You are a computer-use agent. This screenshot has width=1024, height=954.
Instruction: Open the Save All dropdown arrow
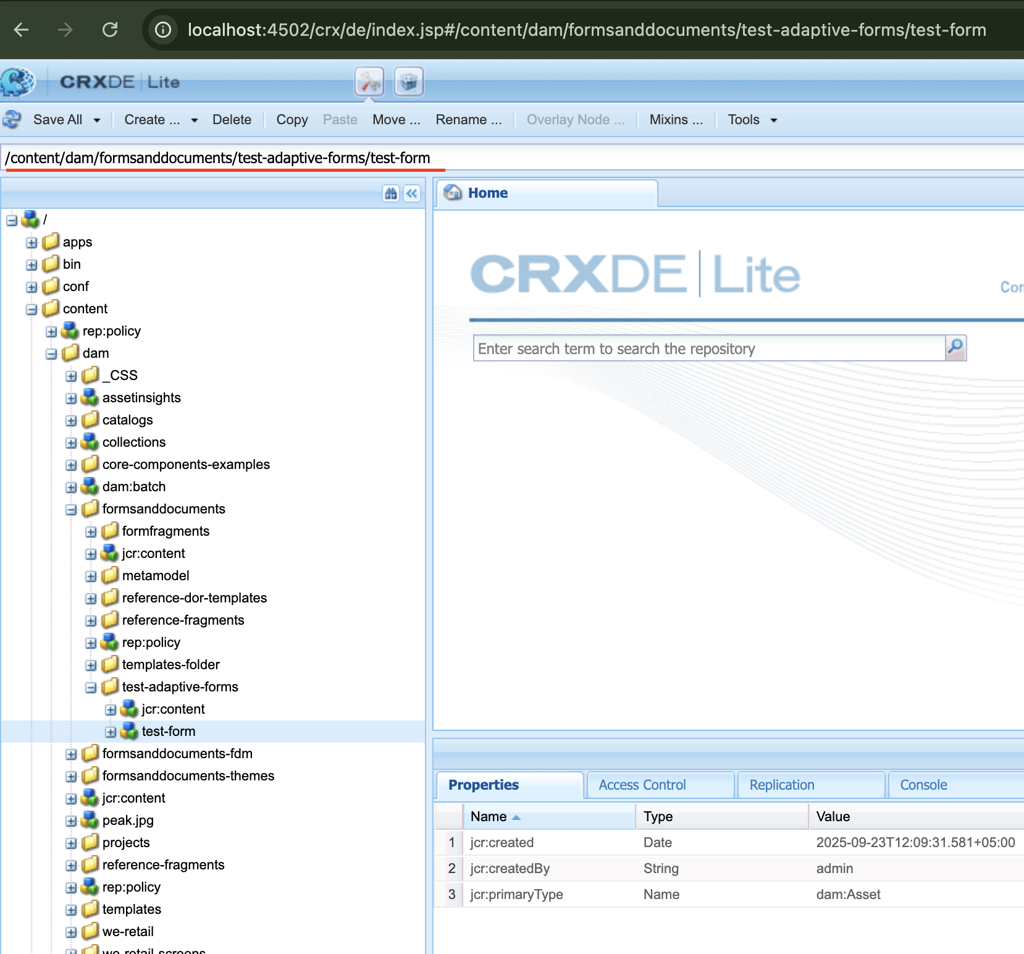click(97, 120)
